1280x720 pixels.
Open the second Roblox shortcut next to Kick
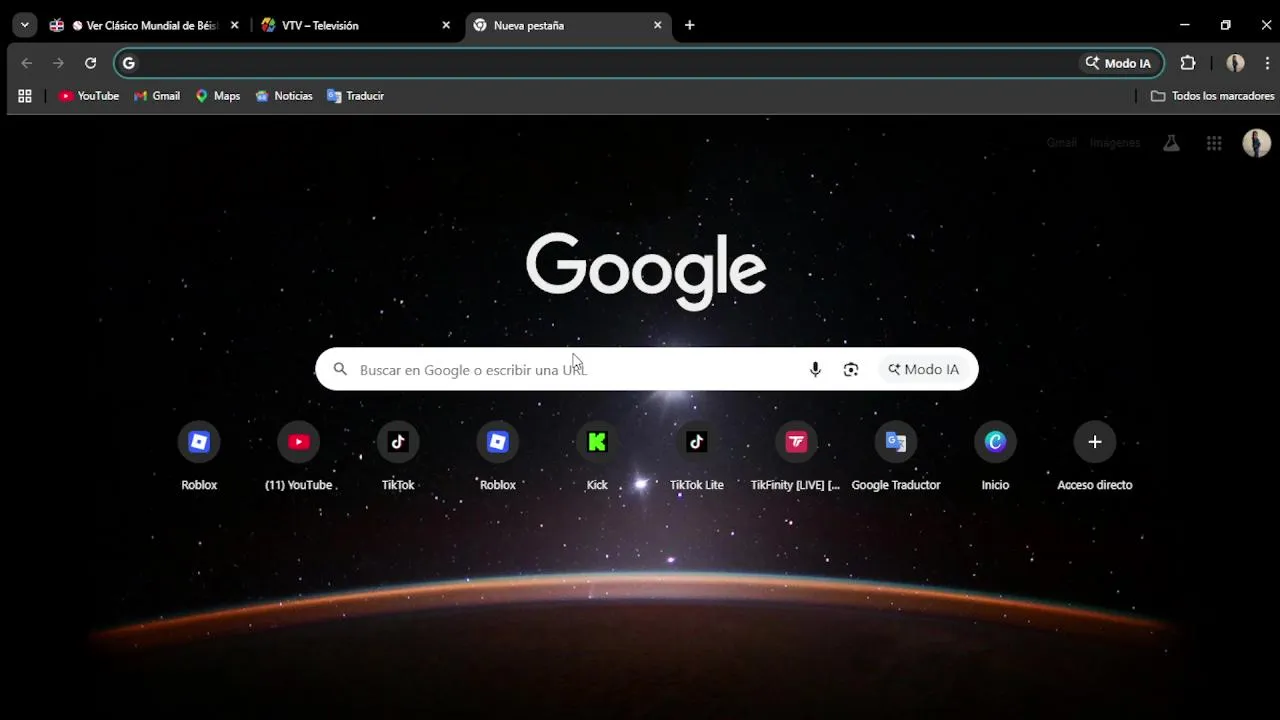(x=498, y=456)
